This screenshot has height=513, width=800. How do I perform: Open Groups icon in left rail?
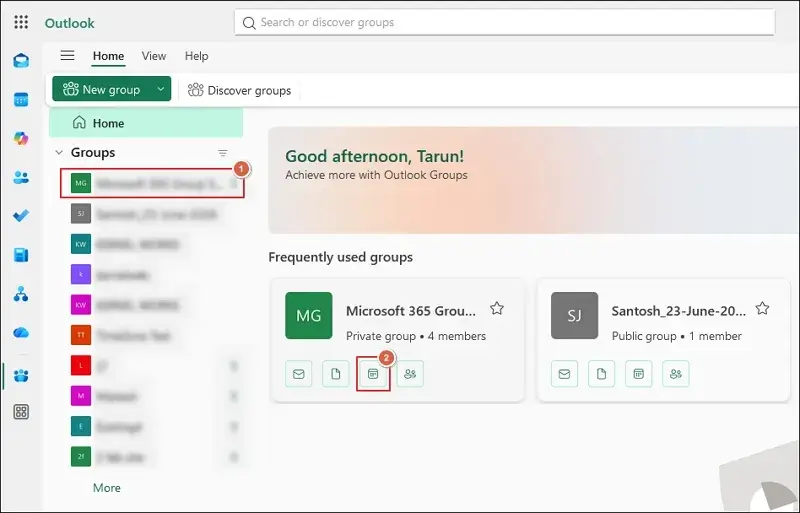click(21, 376)
